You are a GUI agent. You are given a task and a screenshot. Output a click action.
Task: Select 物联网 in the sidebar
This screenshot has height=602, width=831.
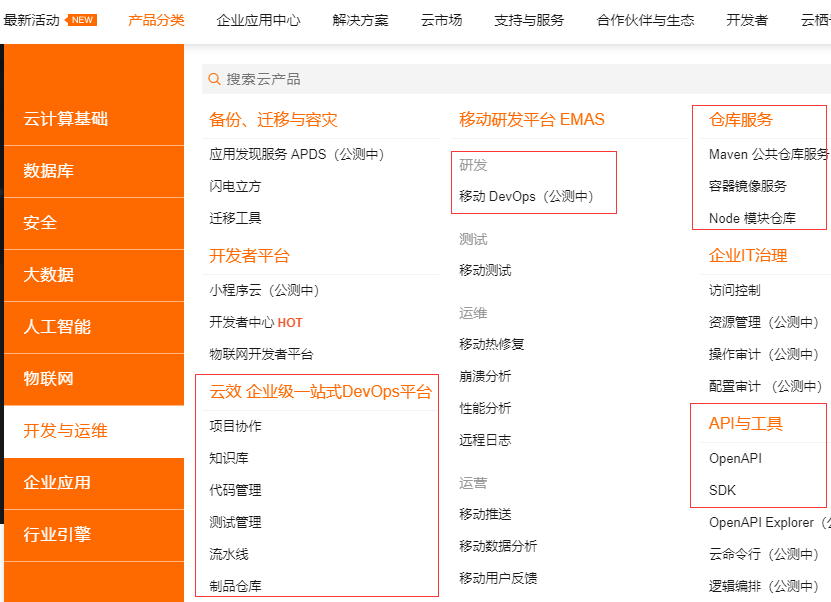94,378
